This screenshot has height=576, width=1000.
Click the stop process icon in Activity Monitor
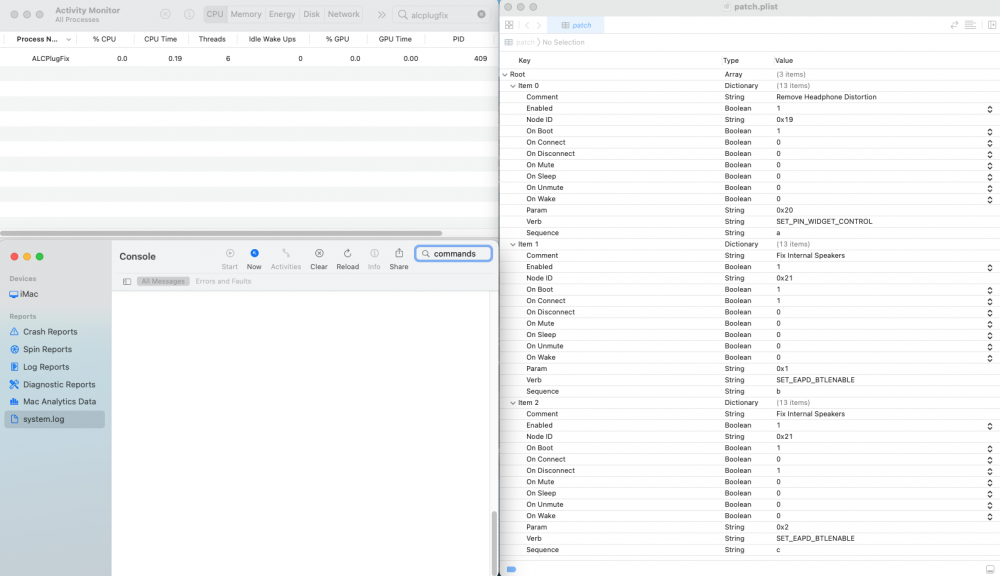pyautogui.click(x=165, y=14)
